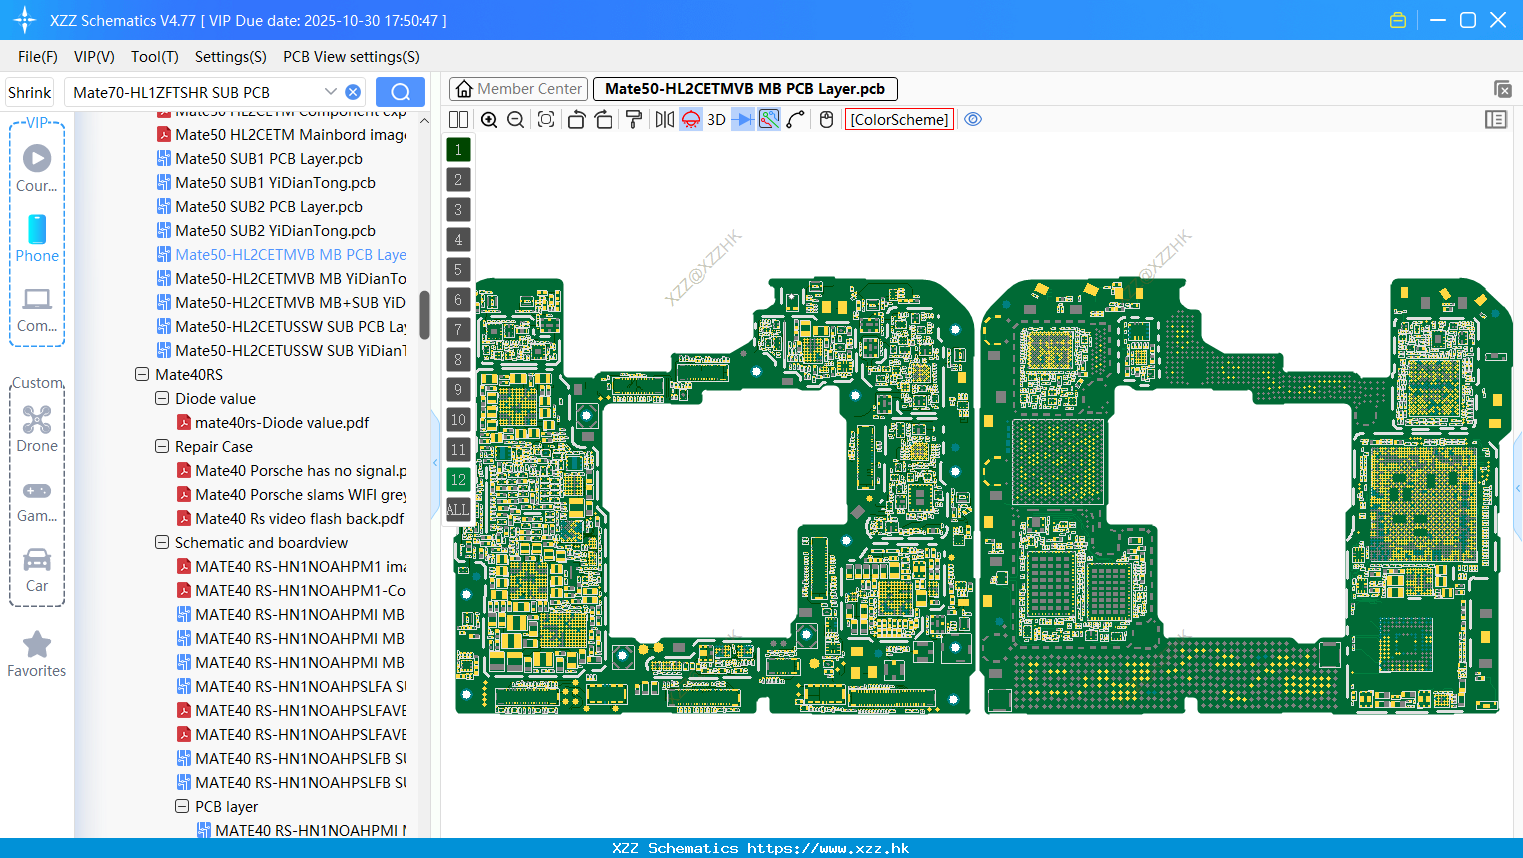The width and height of the screenshot is (1523, 858).
Task: Toggle the diode symbol toolbar icon
Action: pos(743,120)
